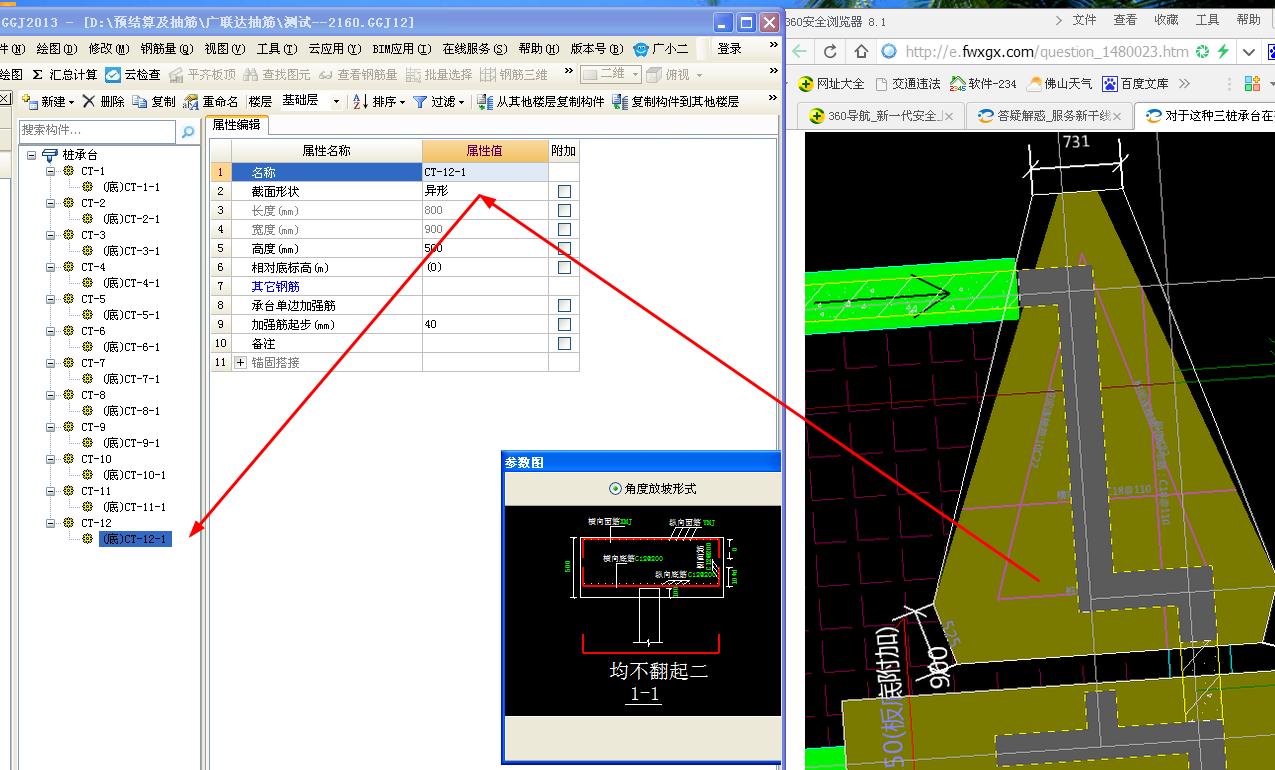This screenshot has height=770, width=1275.
Task: Open the 软件-234 bookmark
Action: [x=984, y=84]
